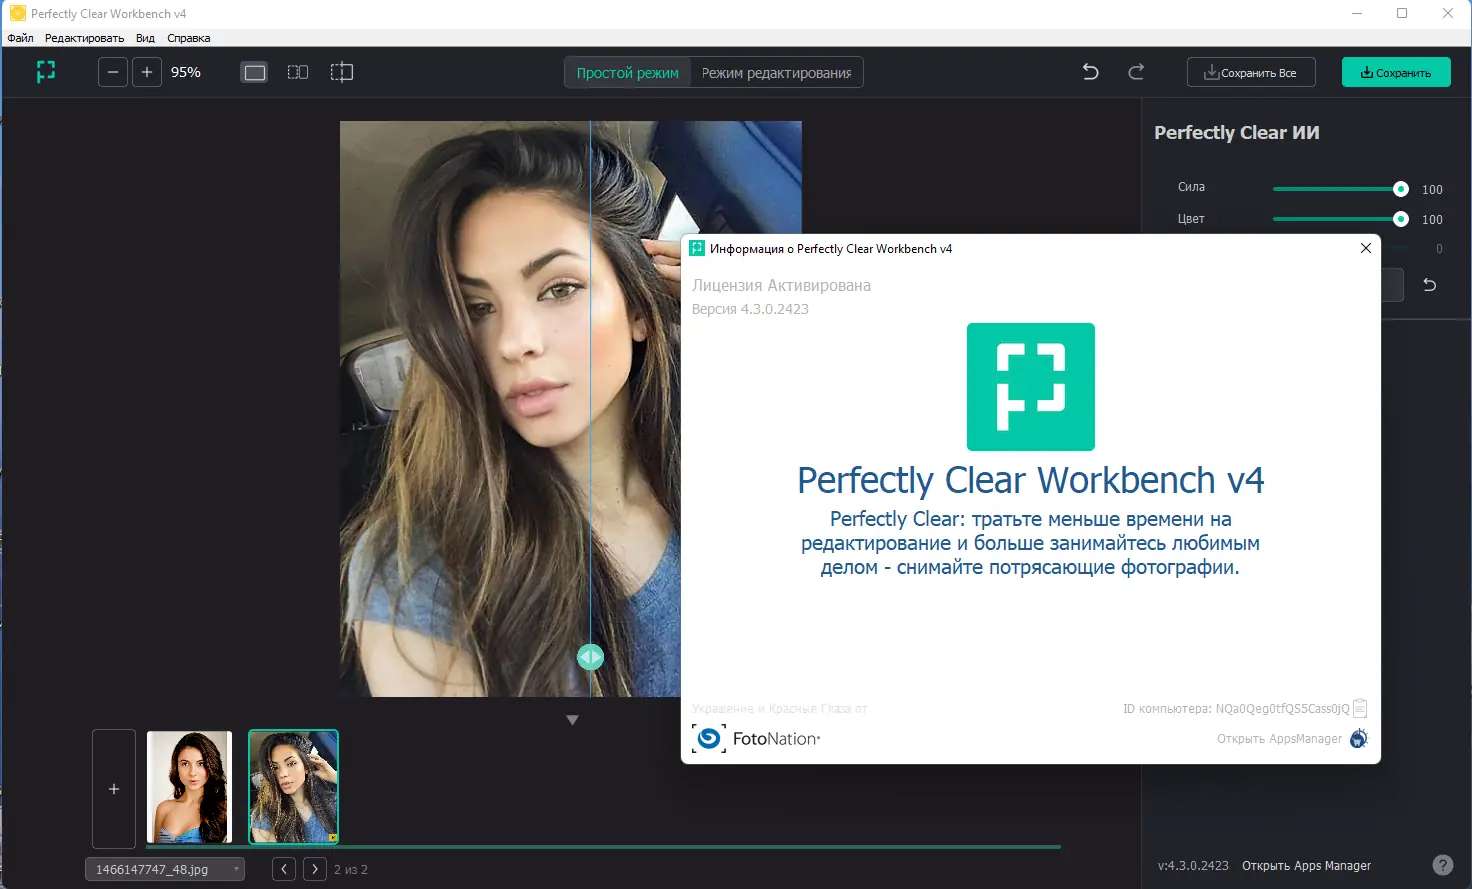Select single image view mode
The image size is (1472, 889).
(x=255, y=72)
